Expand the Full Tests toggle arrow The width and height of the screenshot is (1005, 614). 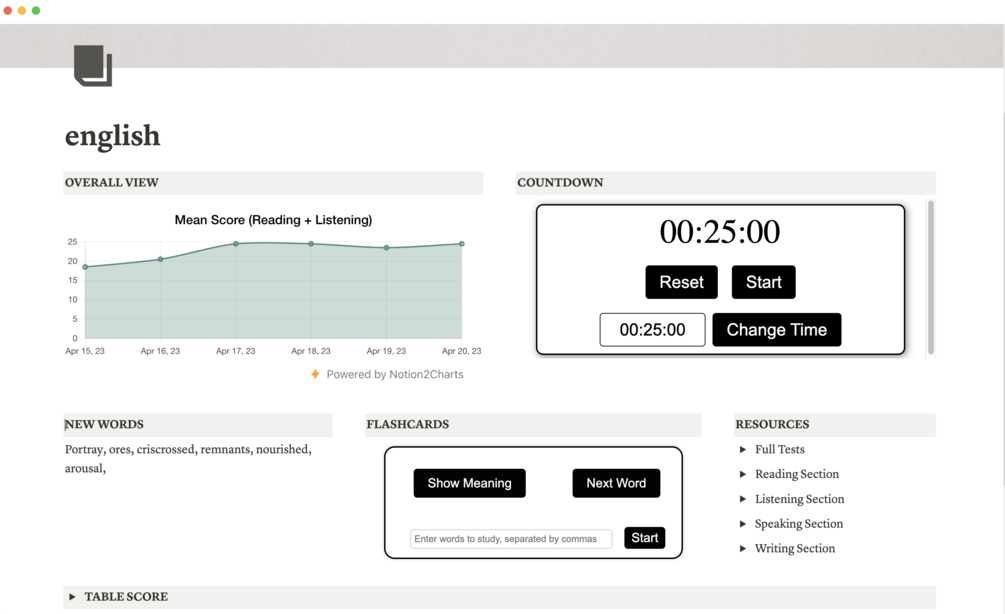tap(743, 449)
